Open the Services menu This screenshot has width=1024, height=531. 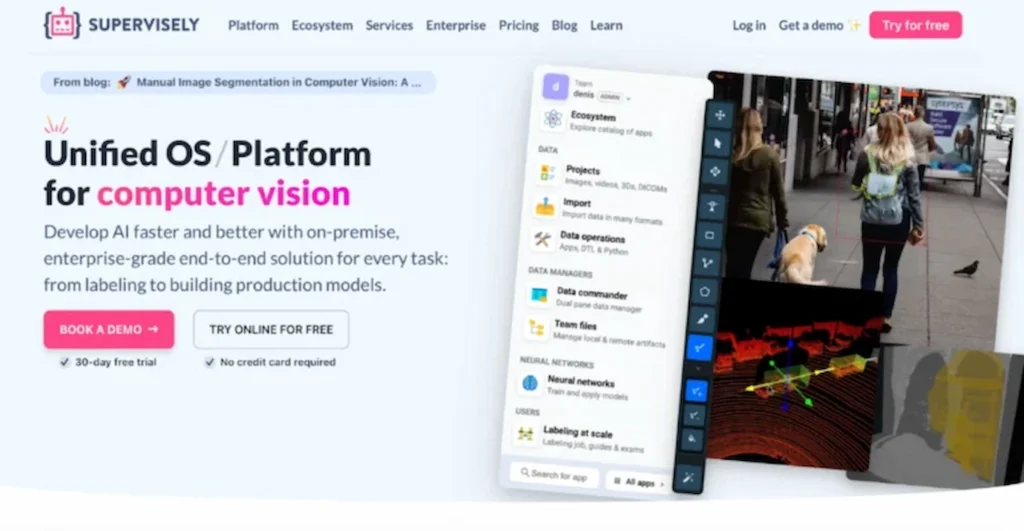pos(389,25)
